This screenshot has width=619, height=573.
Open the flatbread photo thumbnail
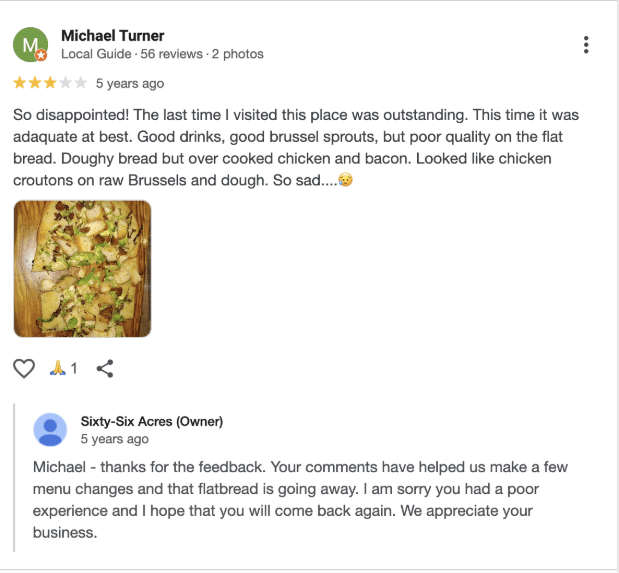tap(83, 269)
